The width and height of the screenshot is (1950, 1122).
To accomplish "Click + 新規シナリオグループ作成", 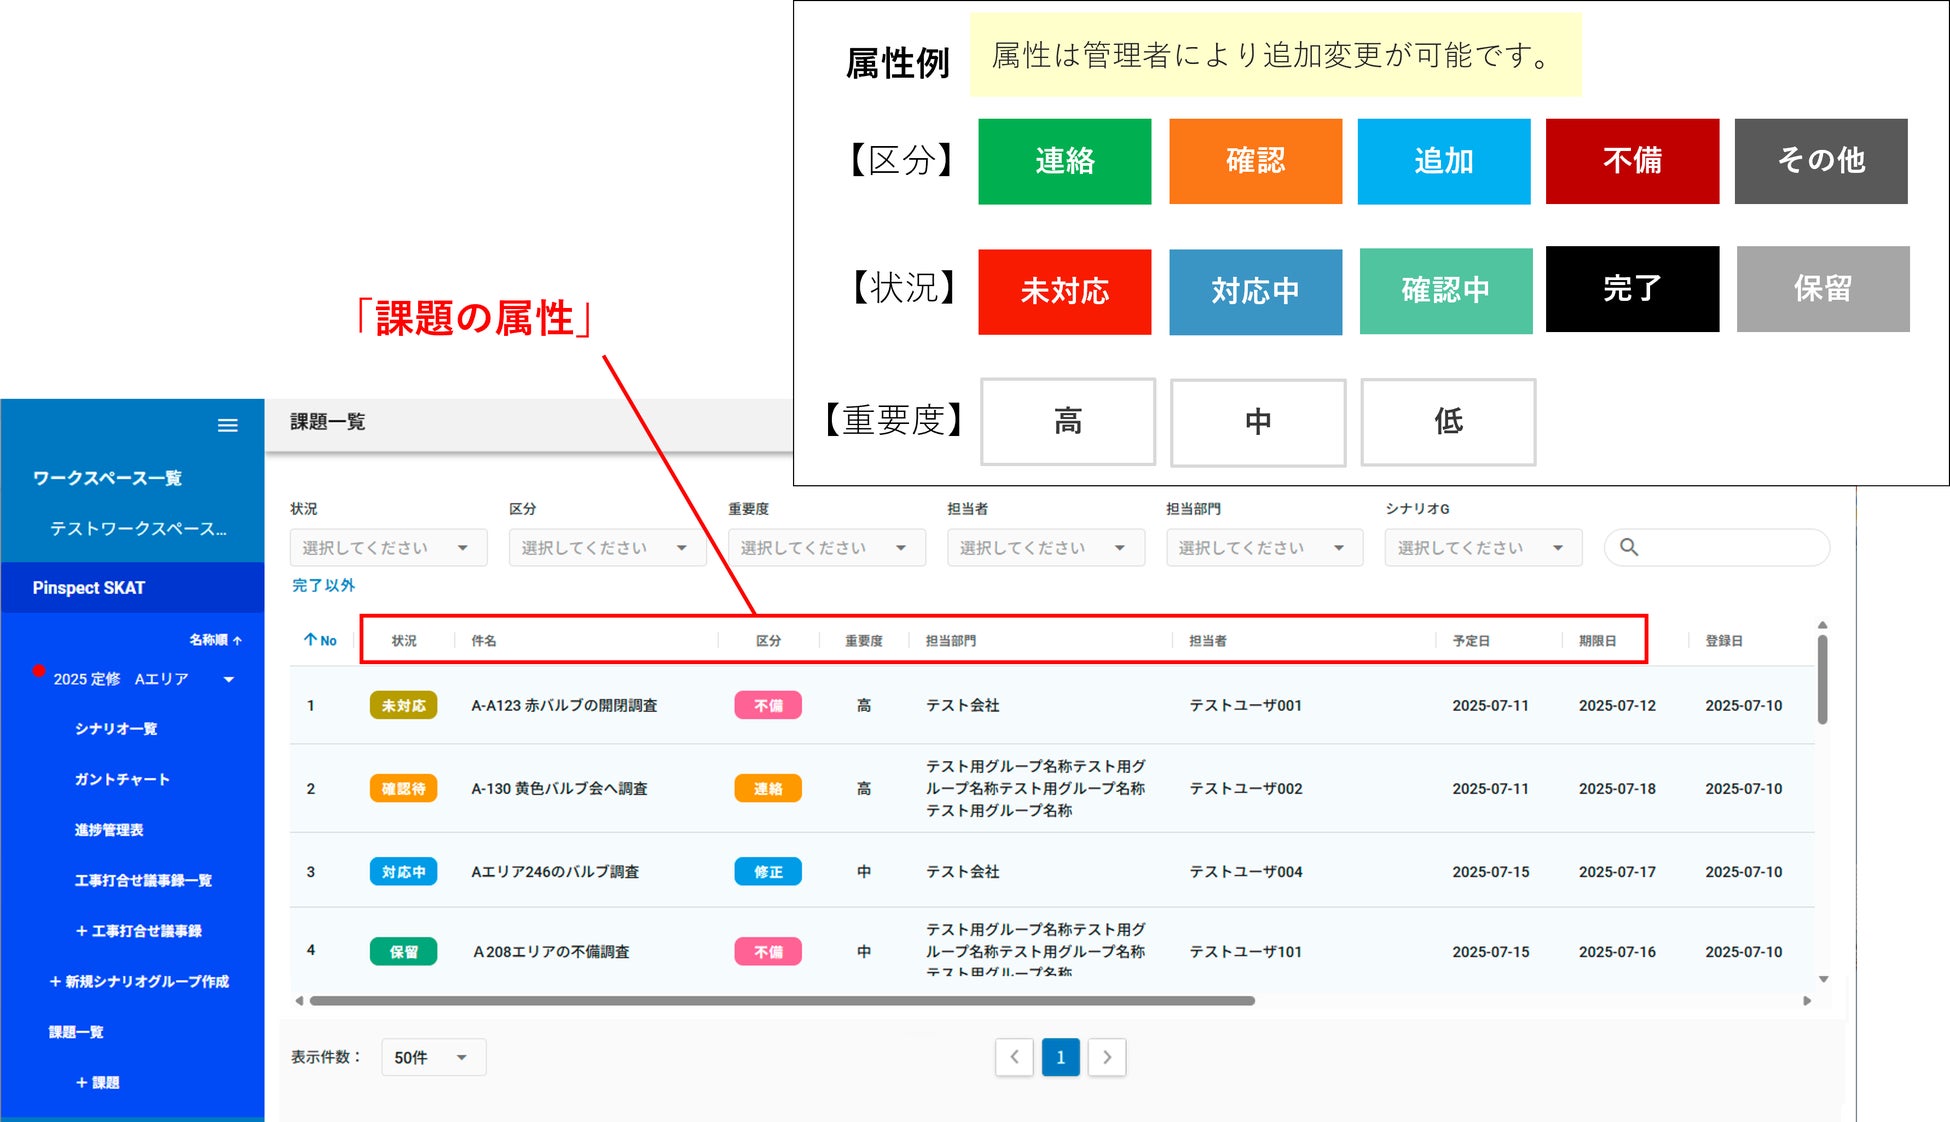I will click(x=139, y=981).
